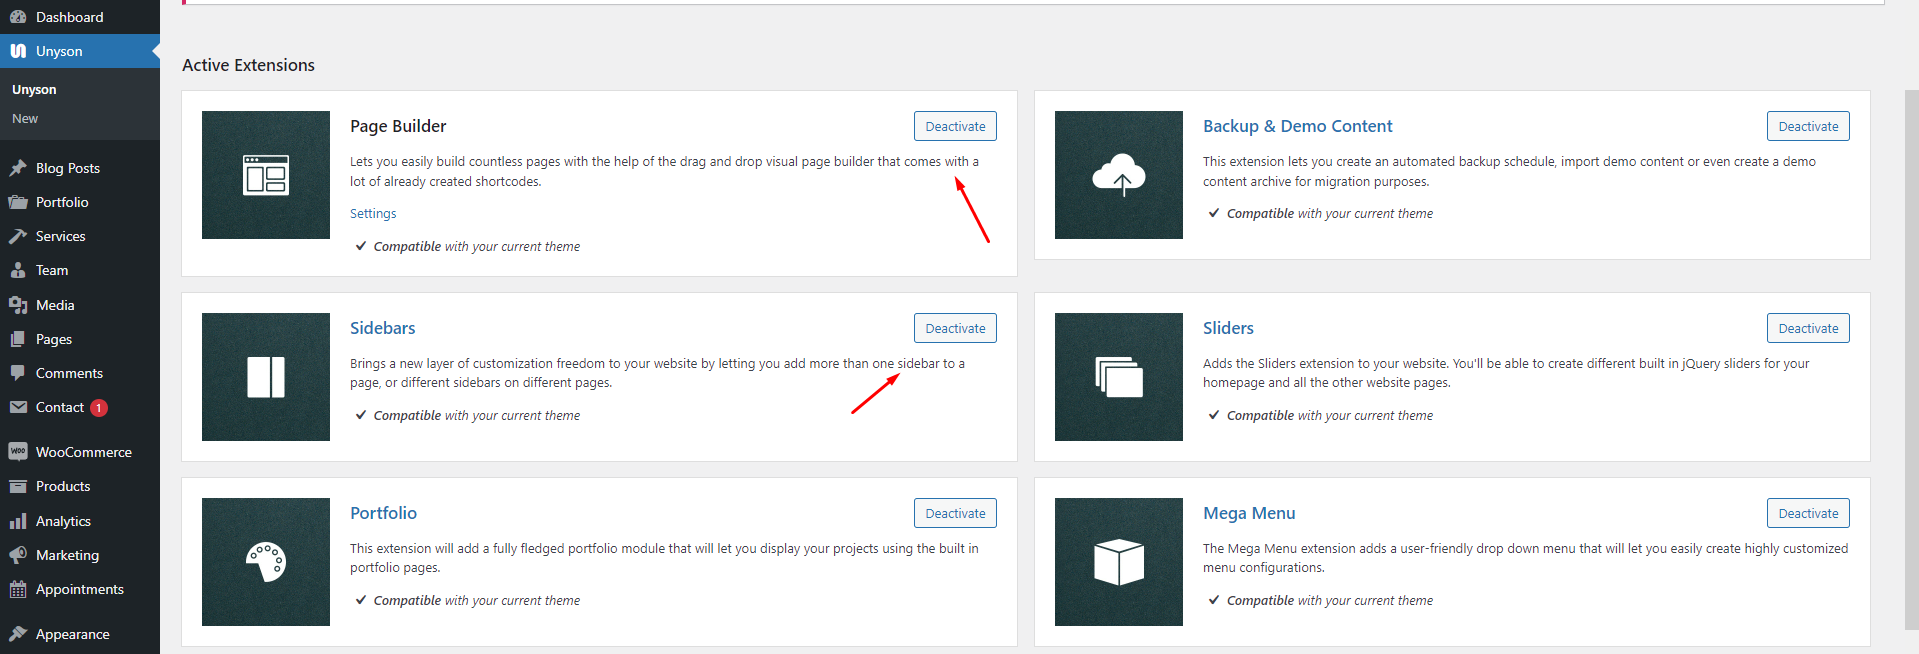The width and height of the screenshot is (1919, 654).
Task: Click the Appointments calendar icon
Action: (18, 589)
